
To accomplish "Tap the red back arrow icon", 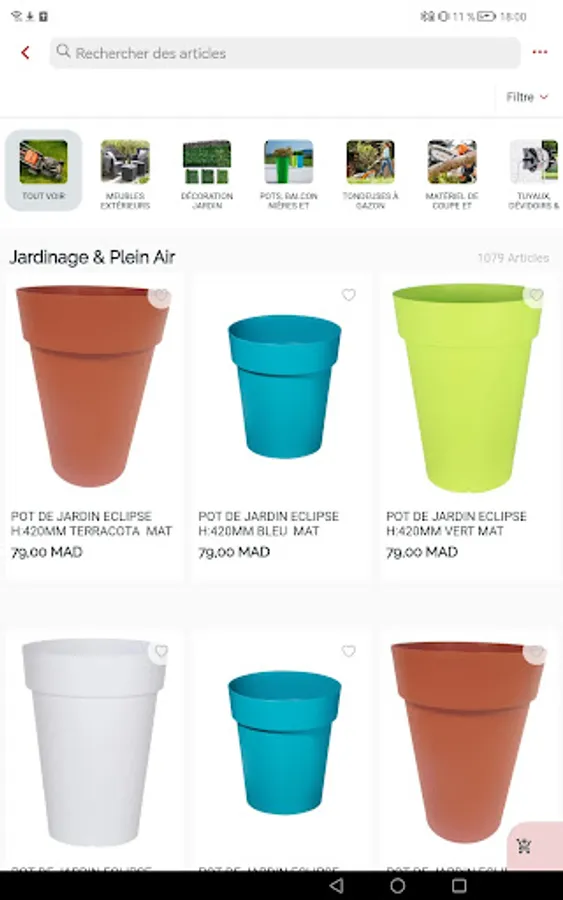I will point(25,53).
